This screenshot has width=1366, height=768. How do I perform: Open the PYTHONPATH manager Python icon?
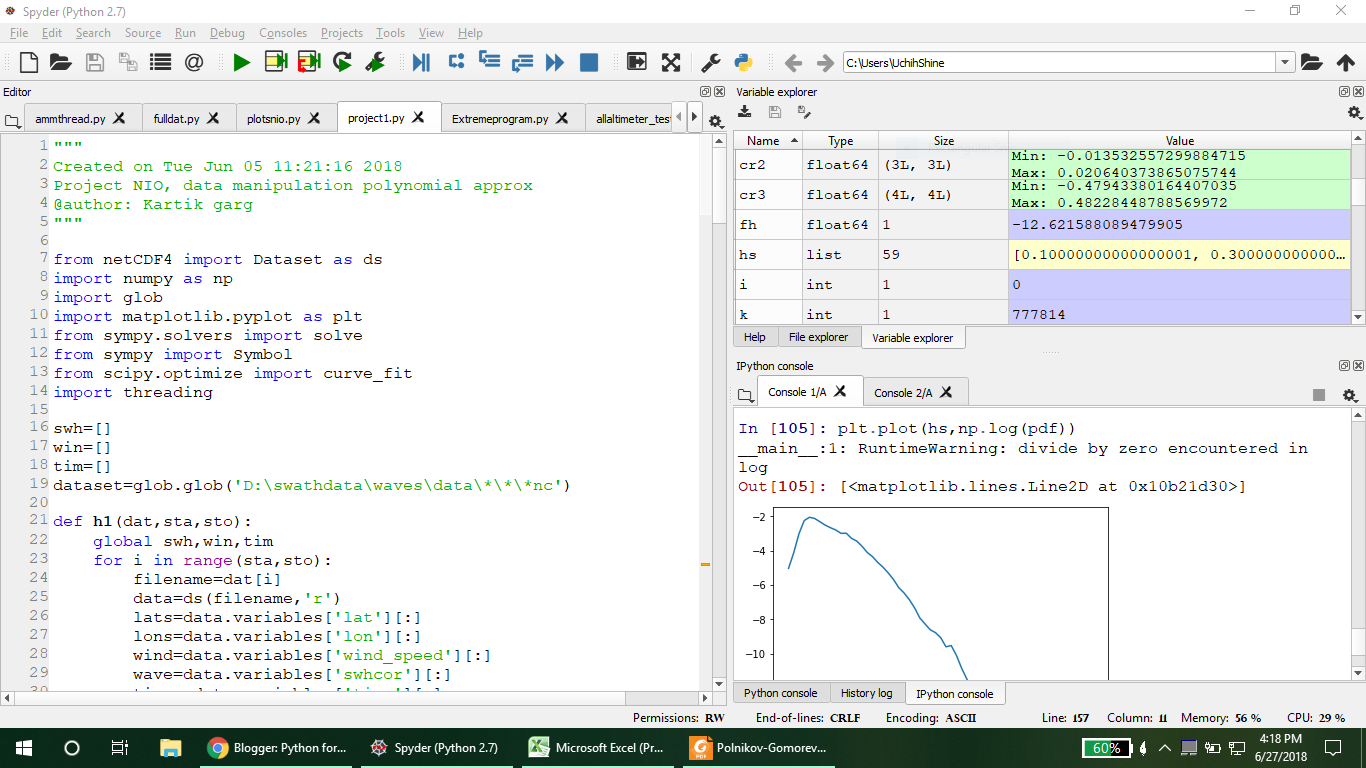[x=743, y=63]
